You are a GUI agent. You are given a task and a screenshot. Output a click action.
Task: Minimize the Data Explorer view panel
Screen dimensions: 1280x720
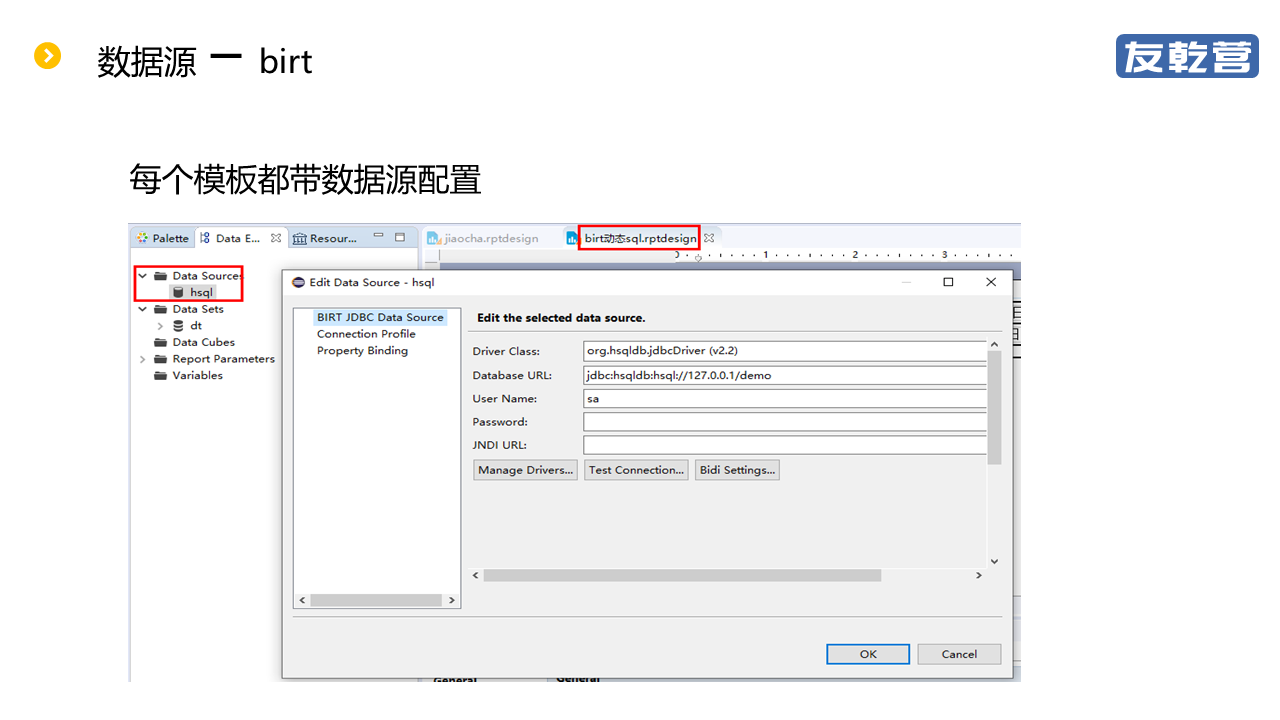click(x=378, y=237)
